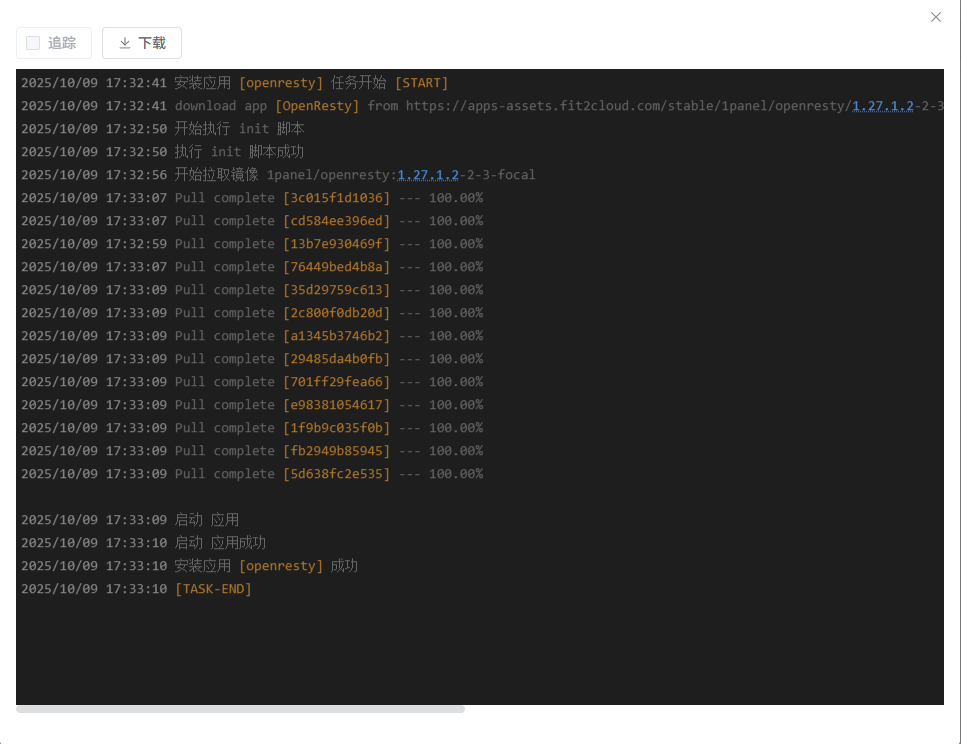Click the [OpenResty] tag in download line
The height and width of the screenshot is (744, 961).
click(317, 106)
